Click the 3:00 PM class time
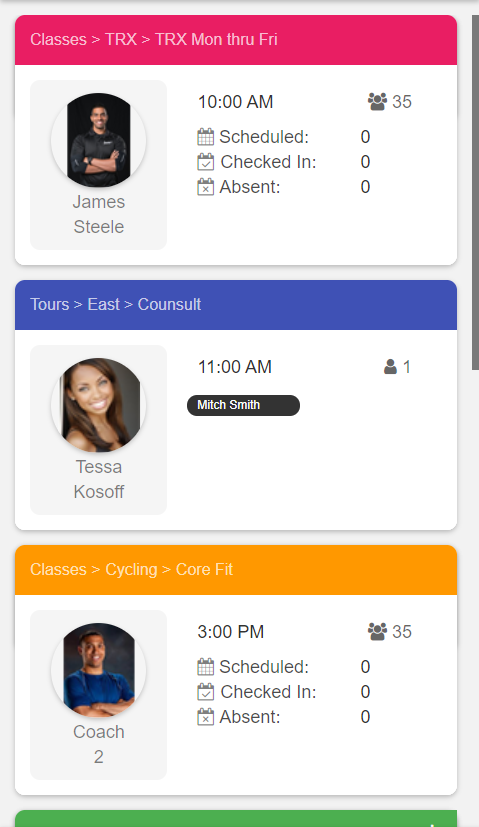The image size is (479, 827). tap(231, 632)
